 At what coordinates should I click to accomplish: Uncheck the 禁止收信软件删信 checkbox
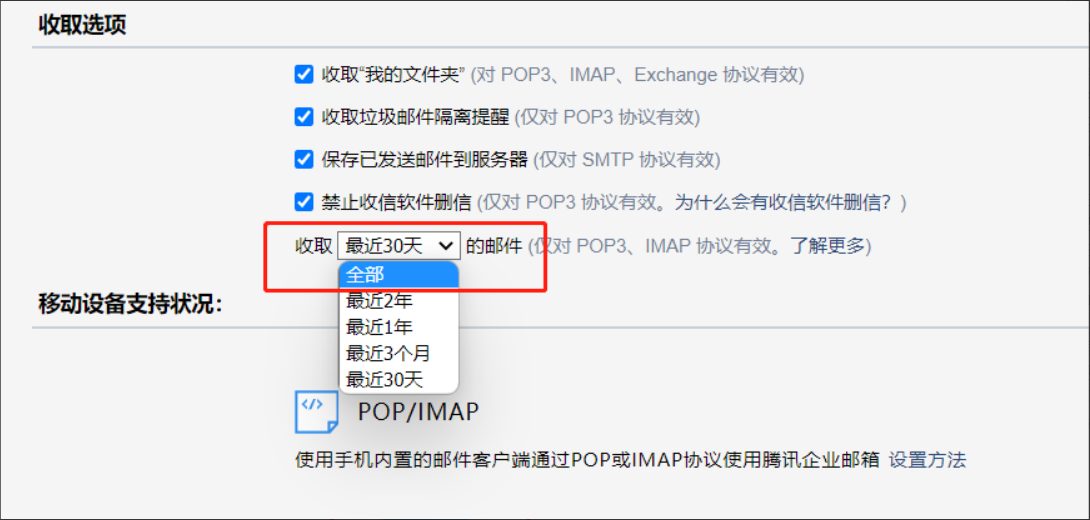coord(304,201)
